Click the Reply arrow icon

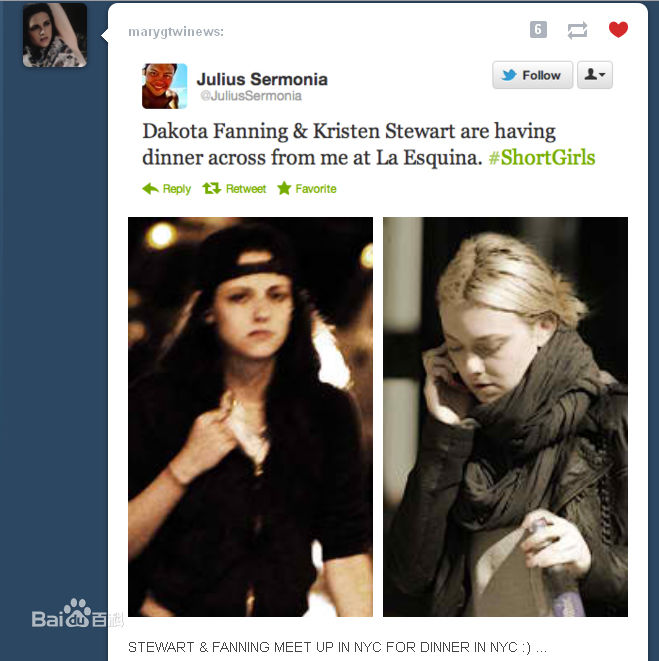(151, 188)
